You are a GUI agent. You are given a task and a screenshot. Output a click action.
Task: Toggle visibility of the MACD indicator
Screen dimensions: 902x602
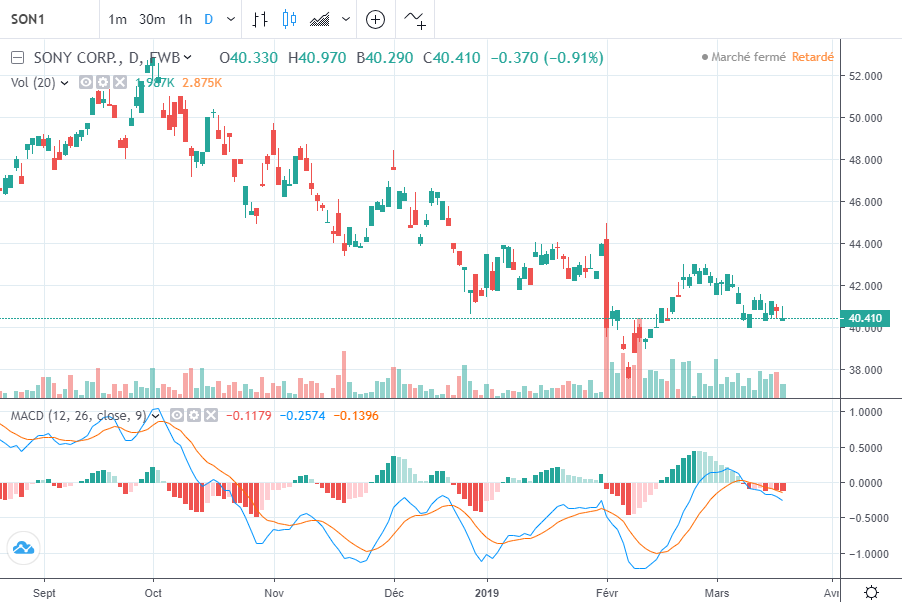click(x=177, y=414)
